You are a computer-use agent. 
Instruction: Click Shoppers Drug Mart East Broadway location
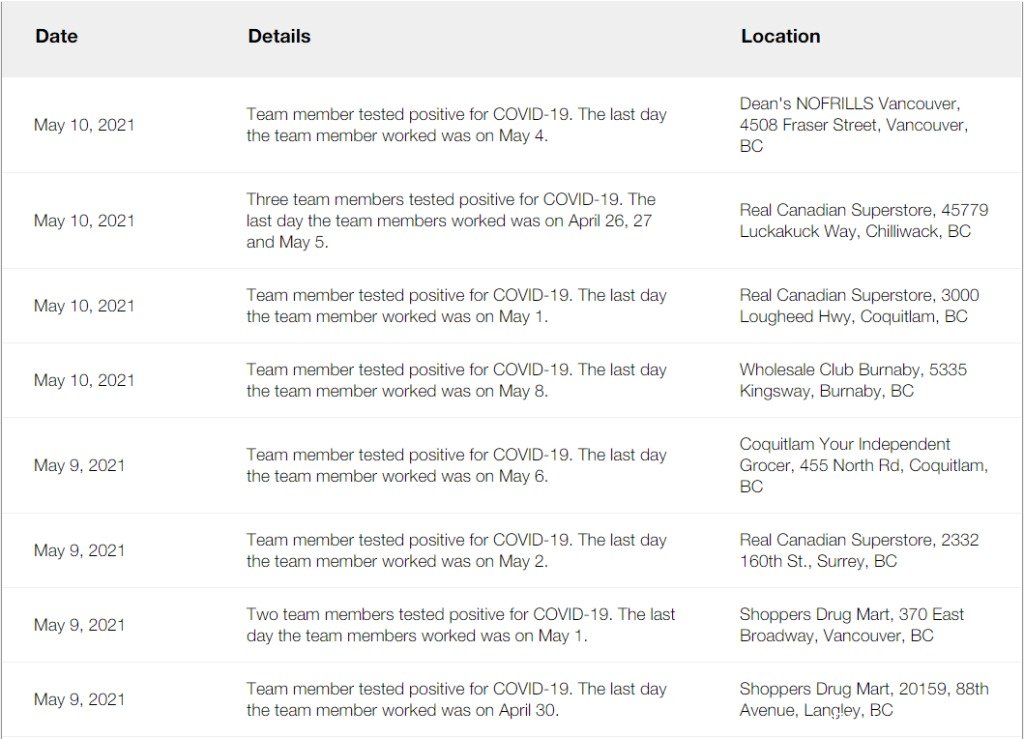(x=852, y=625)
